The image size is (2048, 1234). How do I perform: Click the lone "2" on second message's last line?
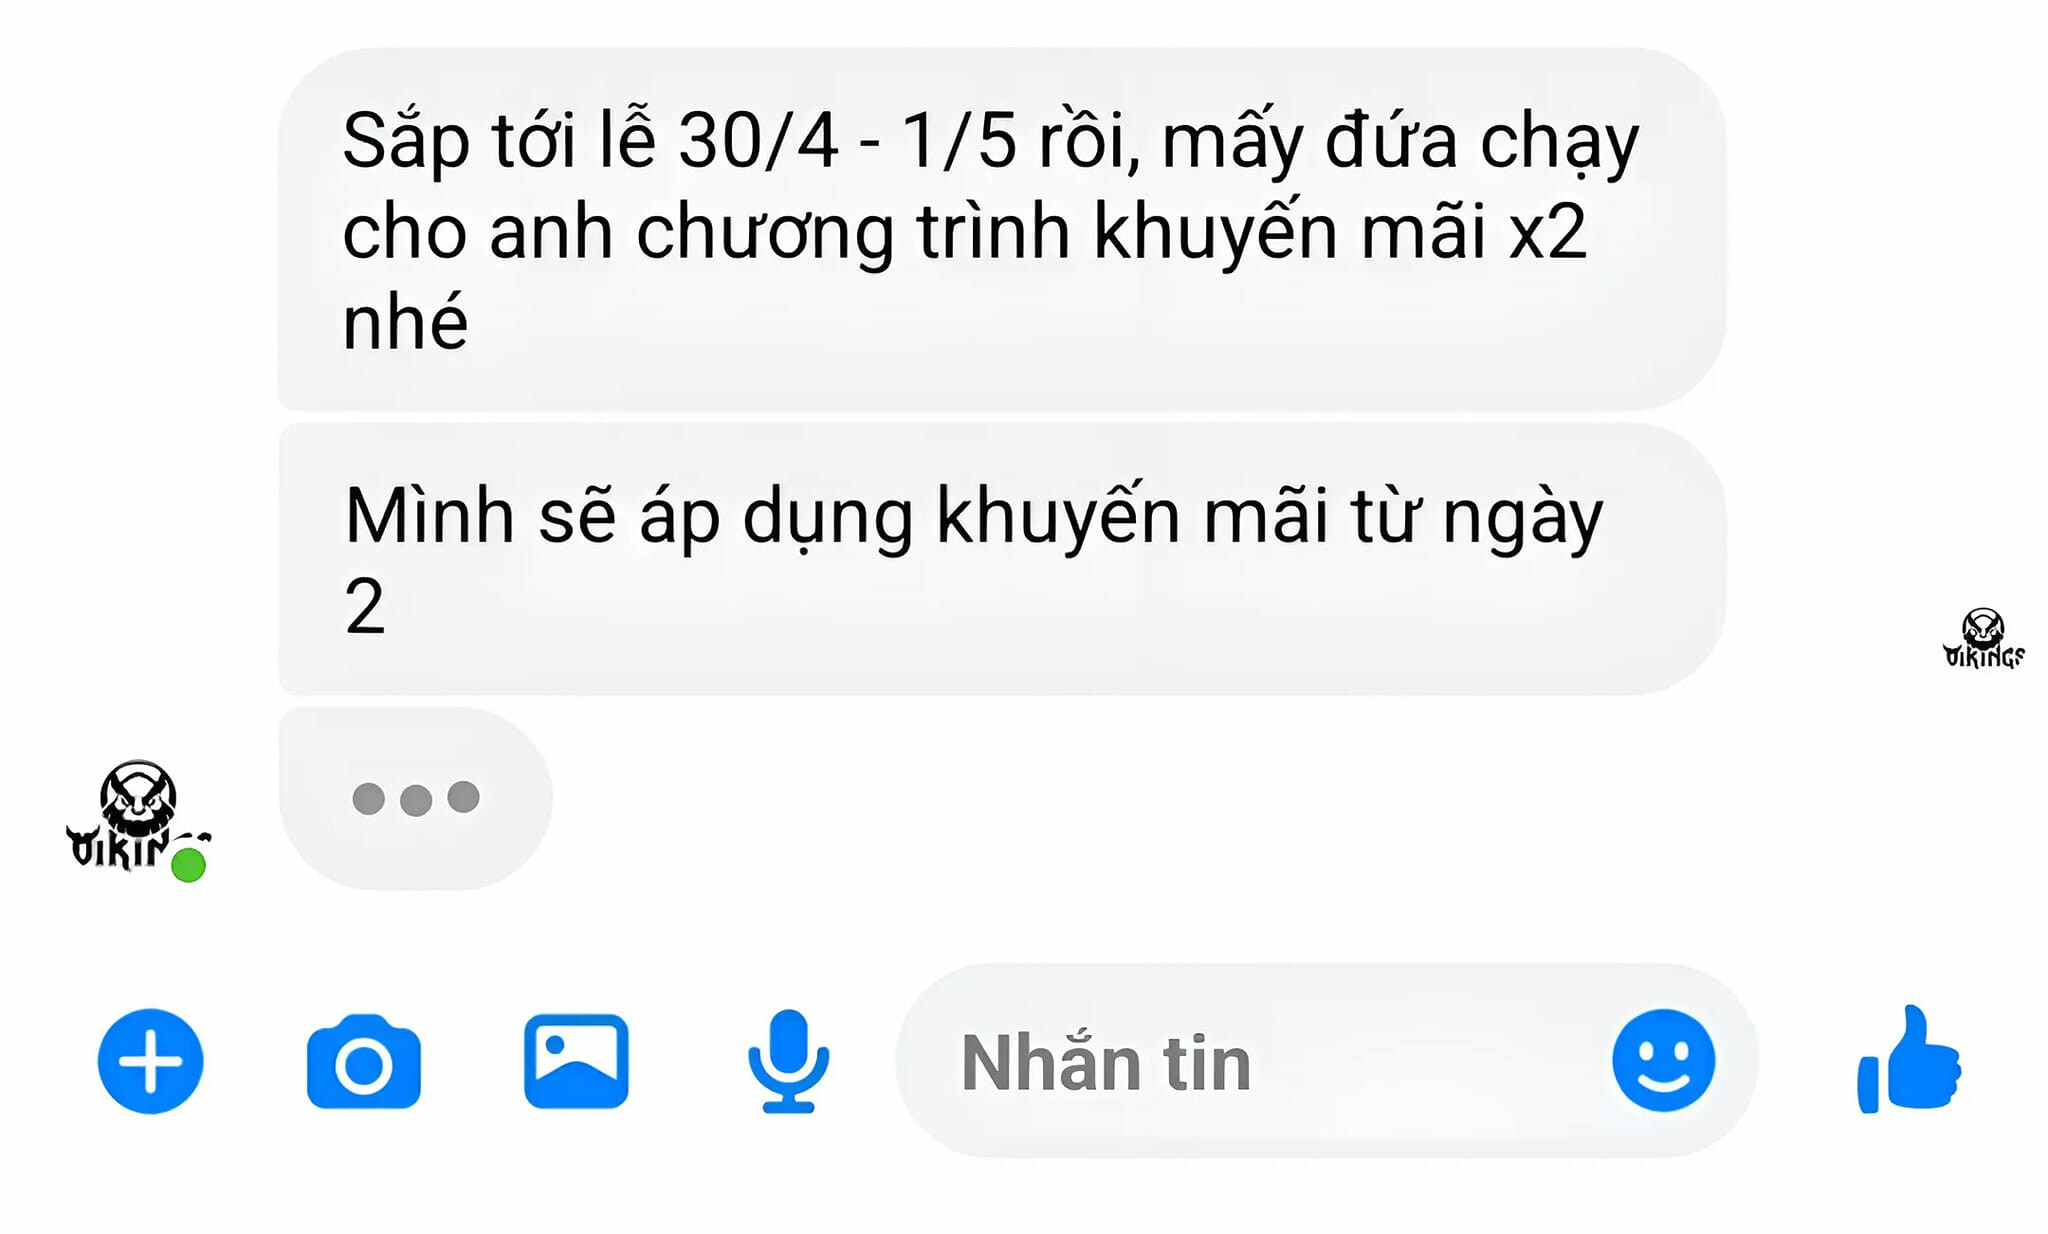365,606
